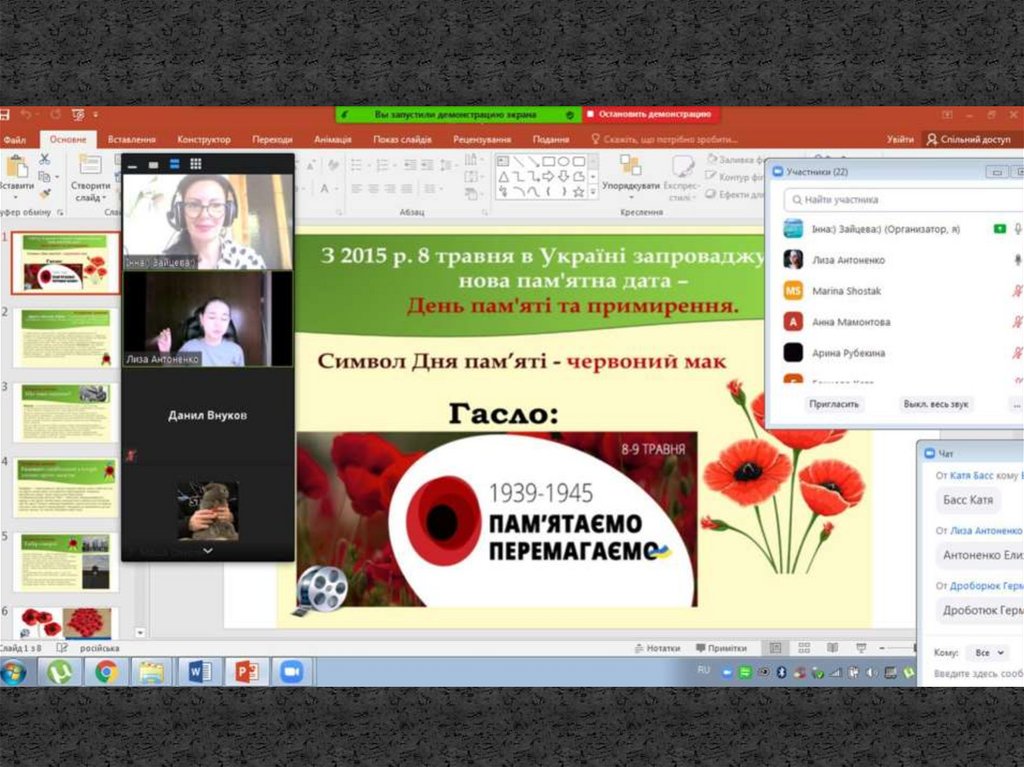Click the slideshow view icon in status bar
Image resolution: width=1024 pixels, height=767 pixels.
coord(861,647)
